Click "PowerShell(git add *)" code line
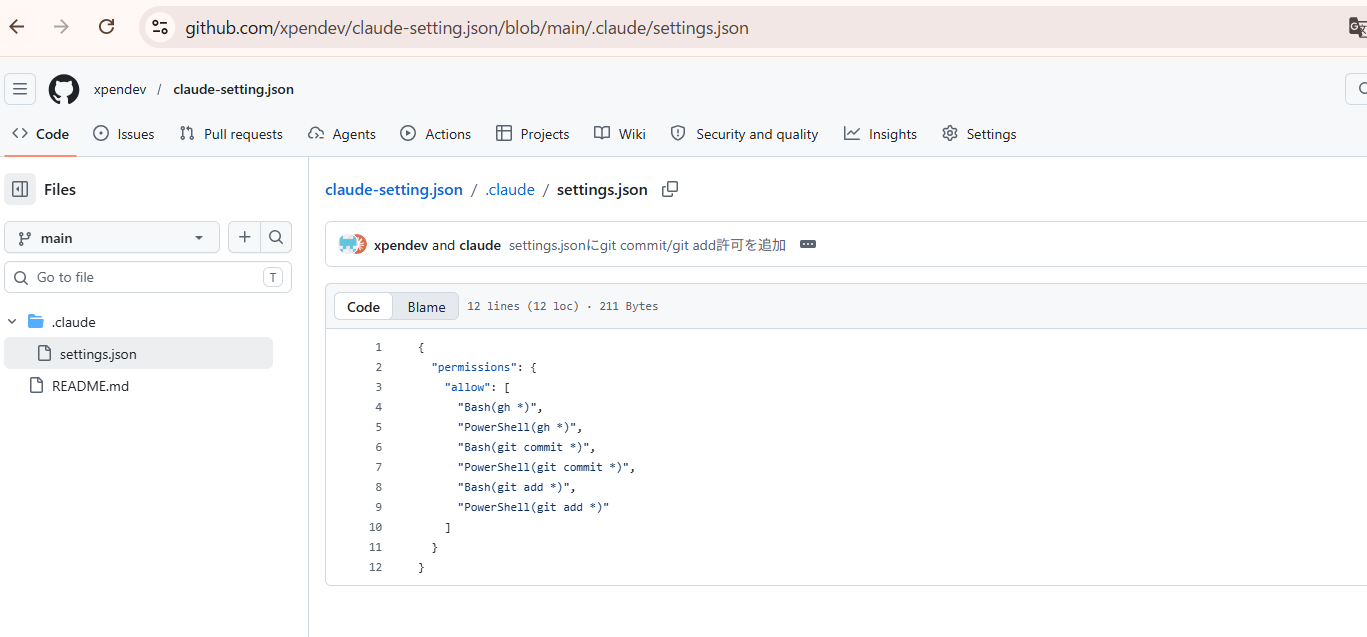The image size is (1367, 637). 533,507
